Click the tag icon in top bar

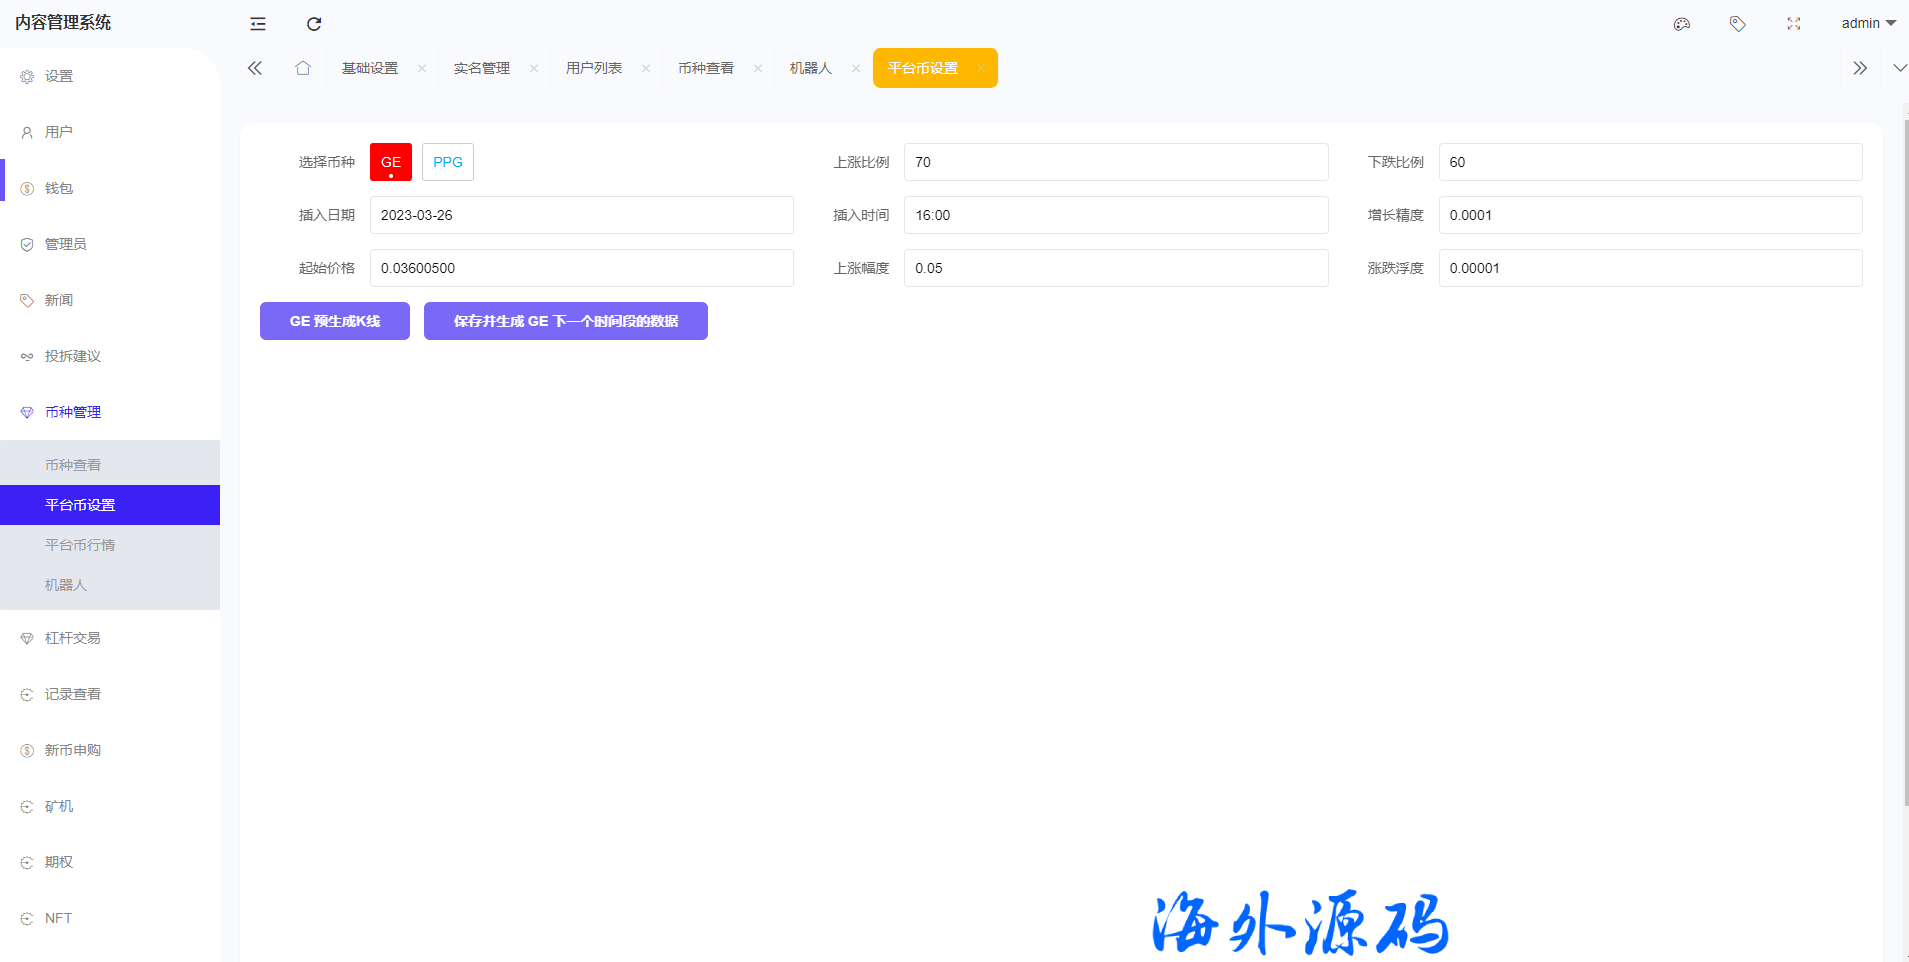pyautogui.click(x=1738, y=24)
